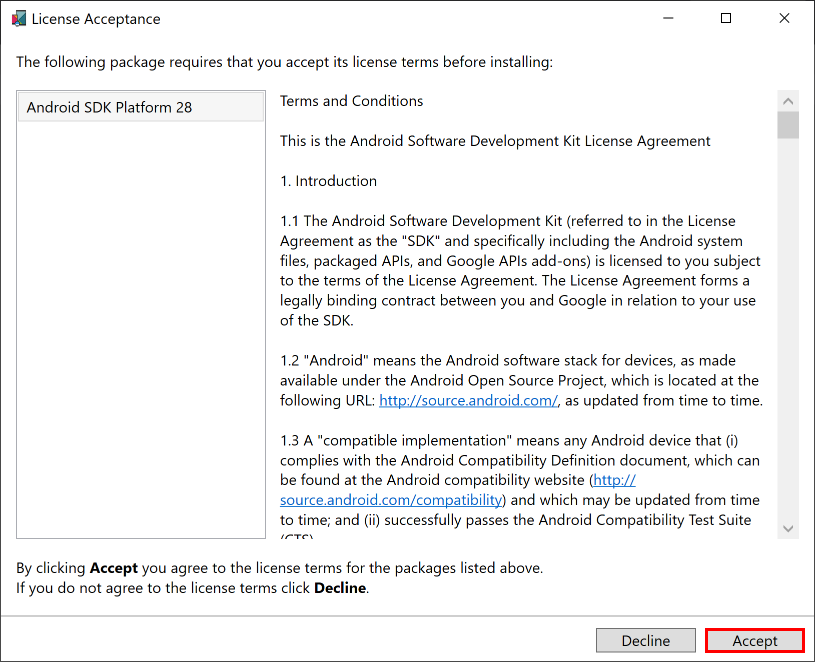Open the source.android.com link
Image resolution: width=815 pixels, height=662 pixels.
tap(467, 400)
